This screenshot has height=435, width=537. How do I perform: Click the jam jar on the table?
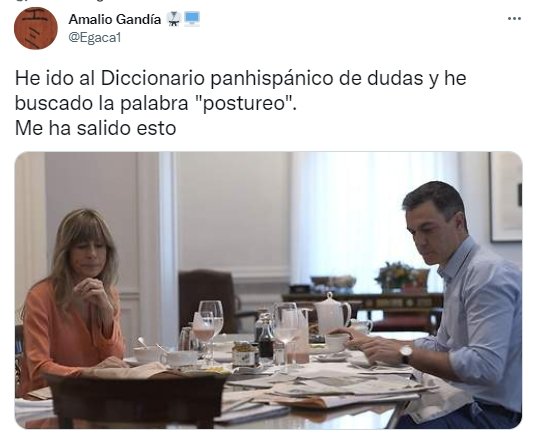coord(245,355)
